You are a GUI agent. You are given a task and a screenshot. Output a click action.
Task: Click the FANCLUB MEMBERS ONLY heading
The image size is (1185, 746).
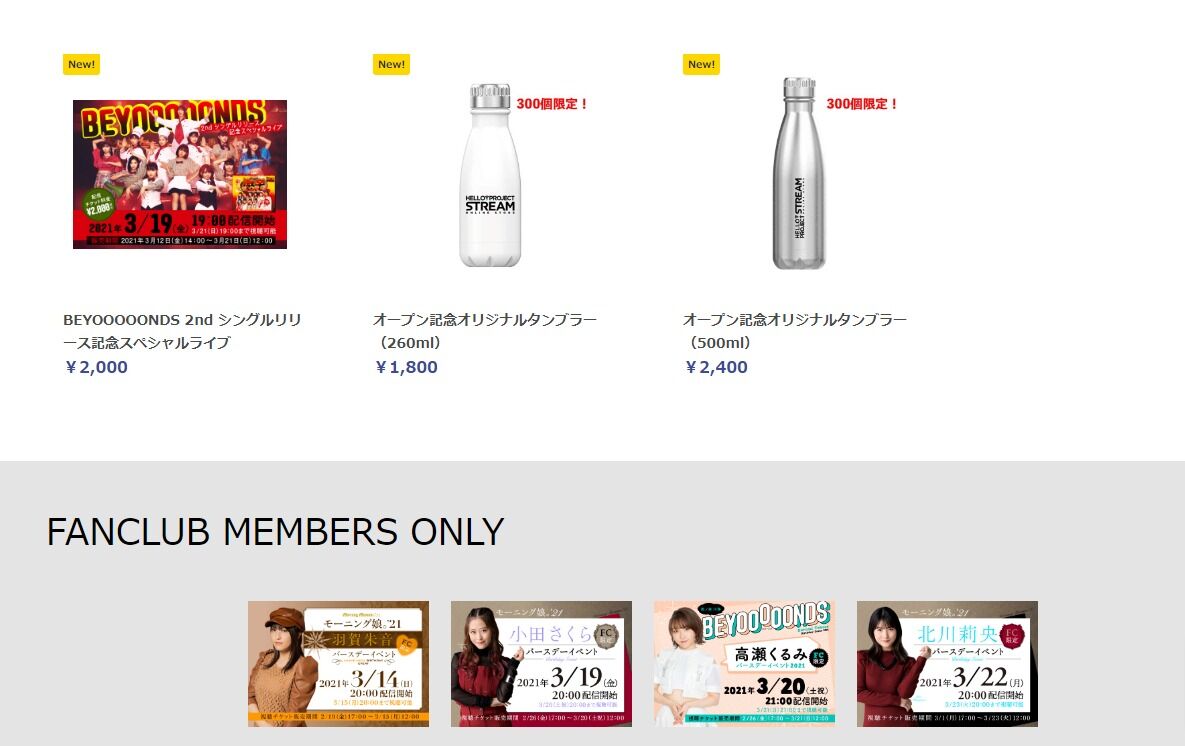tap(275, 532)
